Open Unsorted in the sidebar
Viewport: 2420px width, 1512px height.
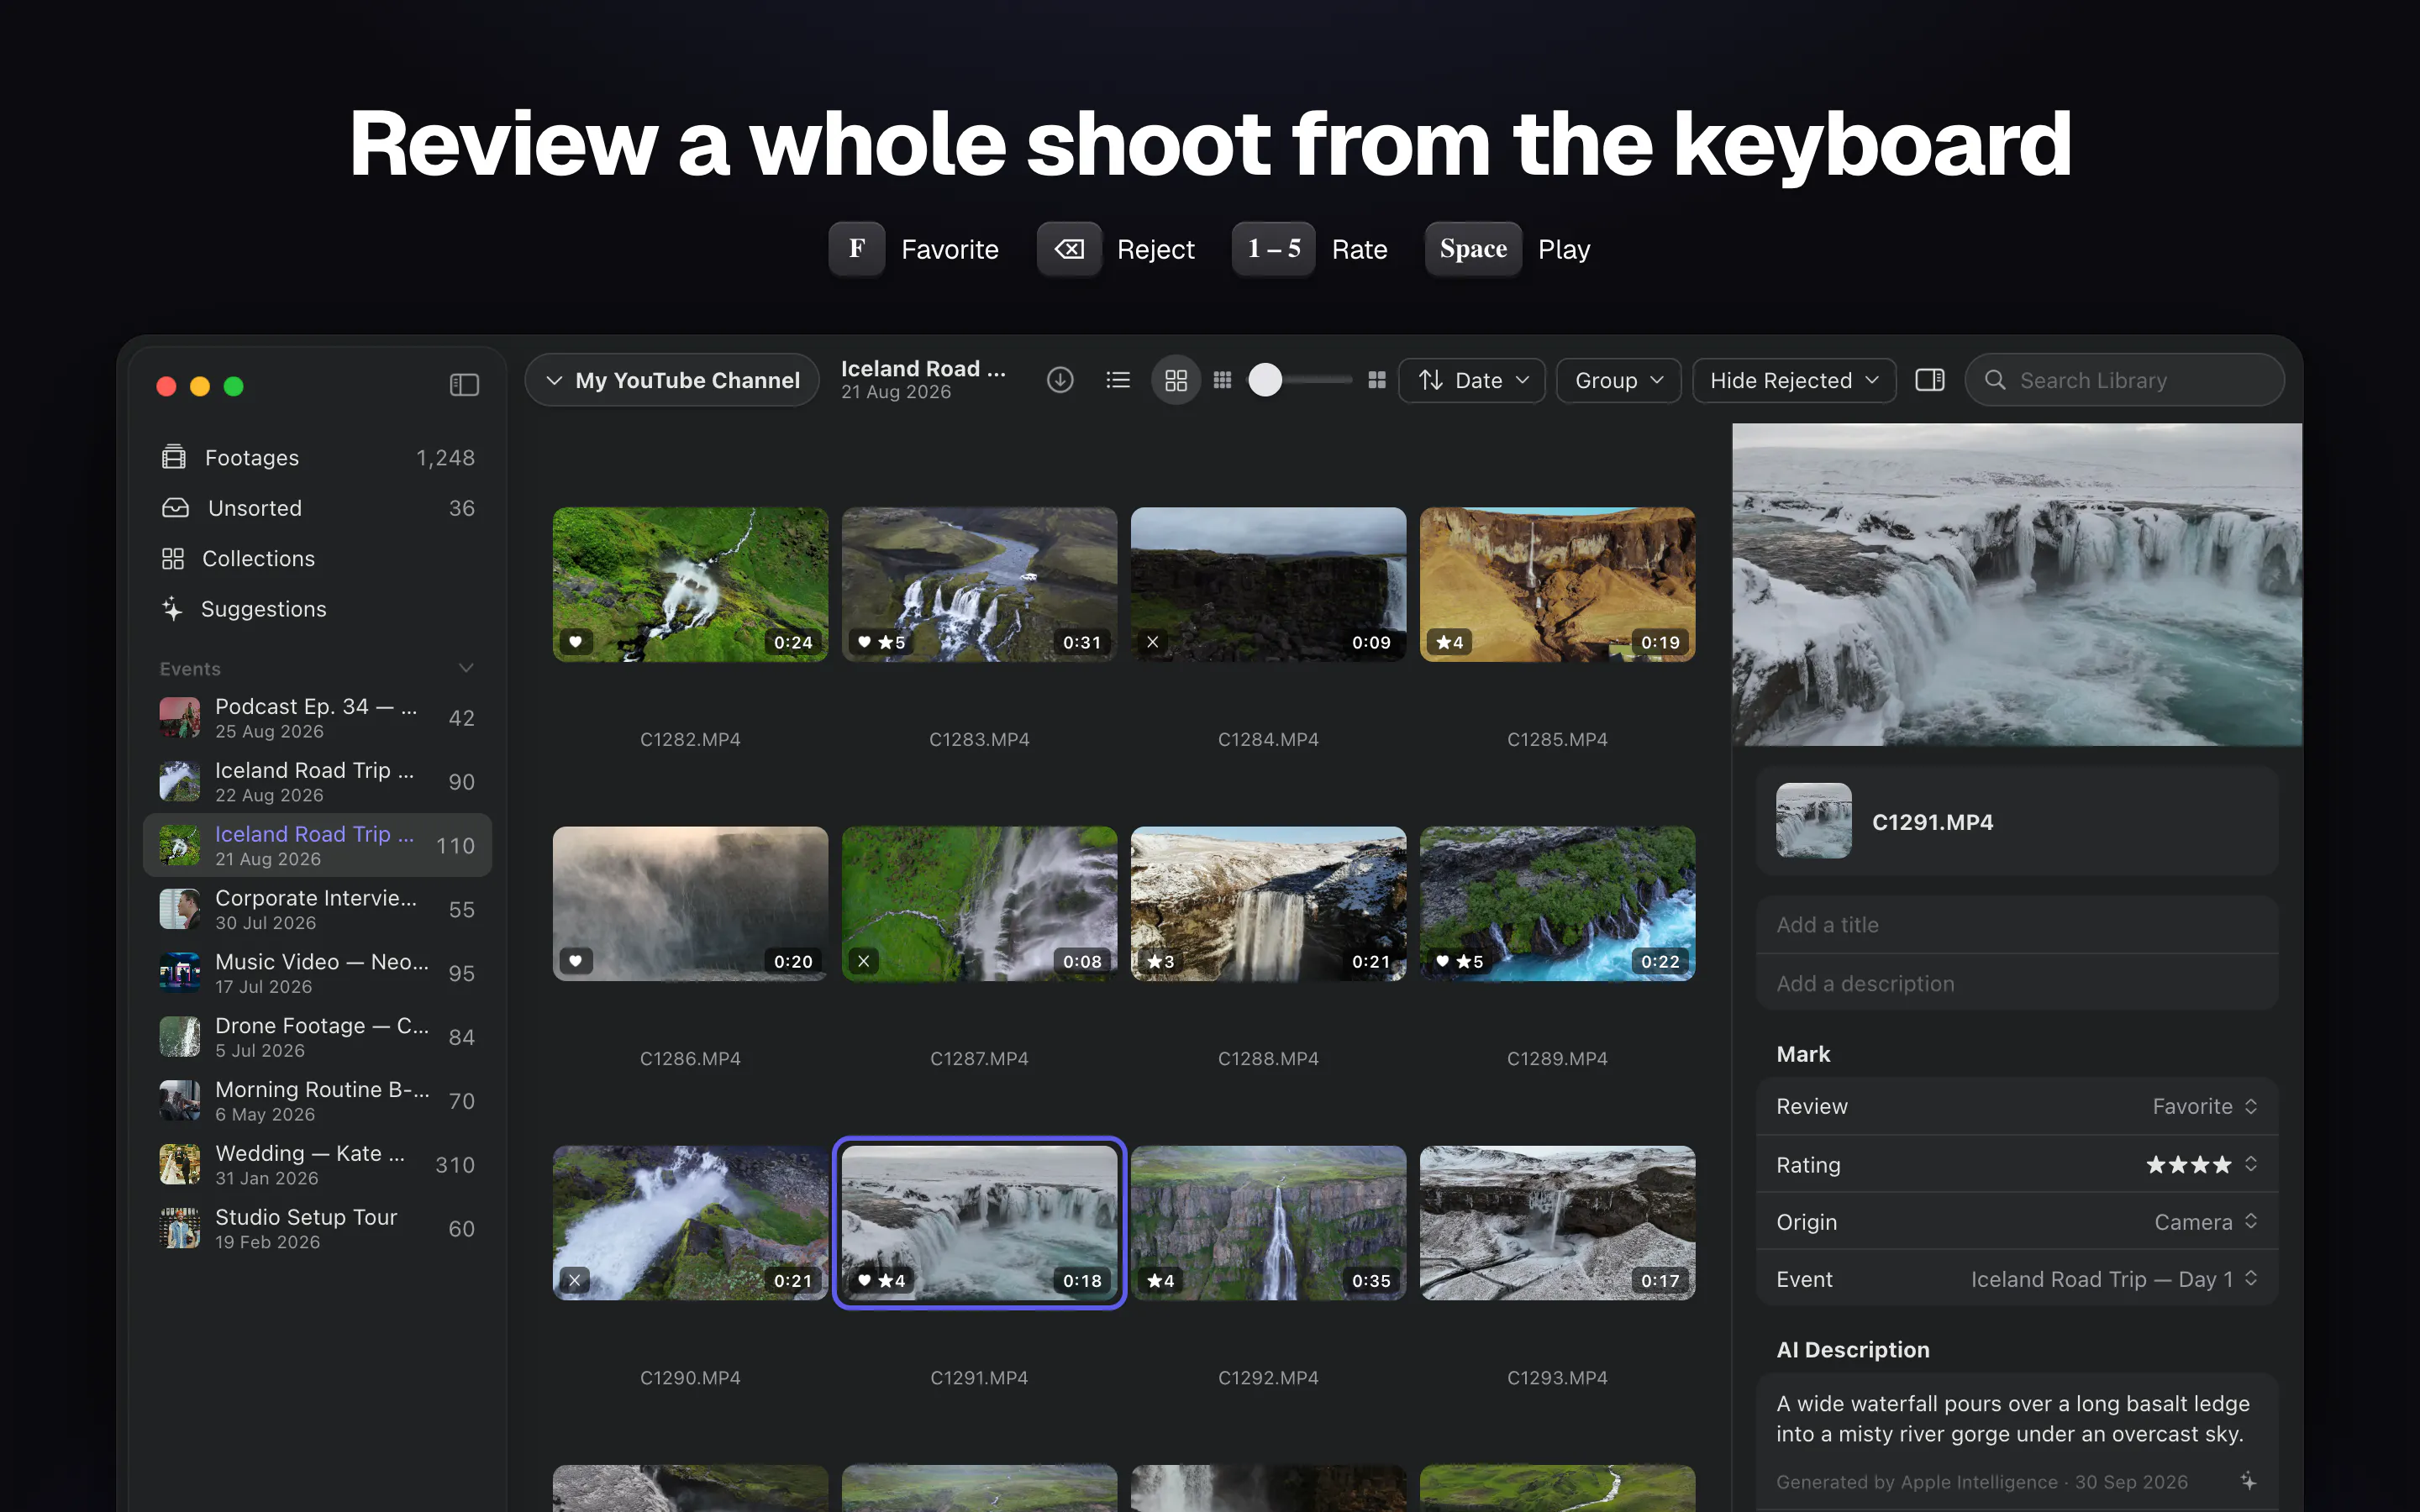[318, 508]
